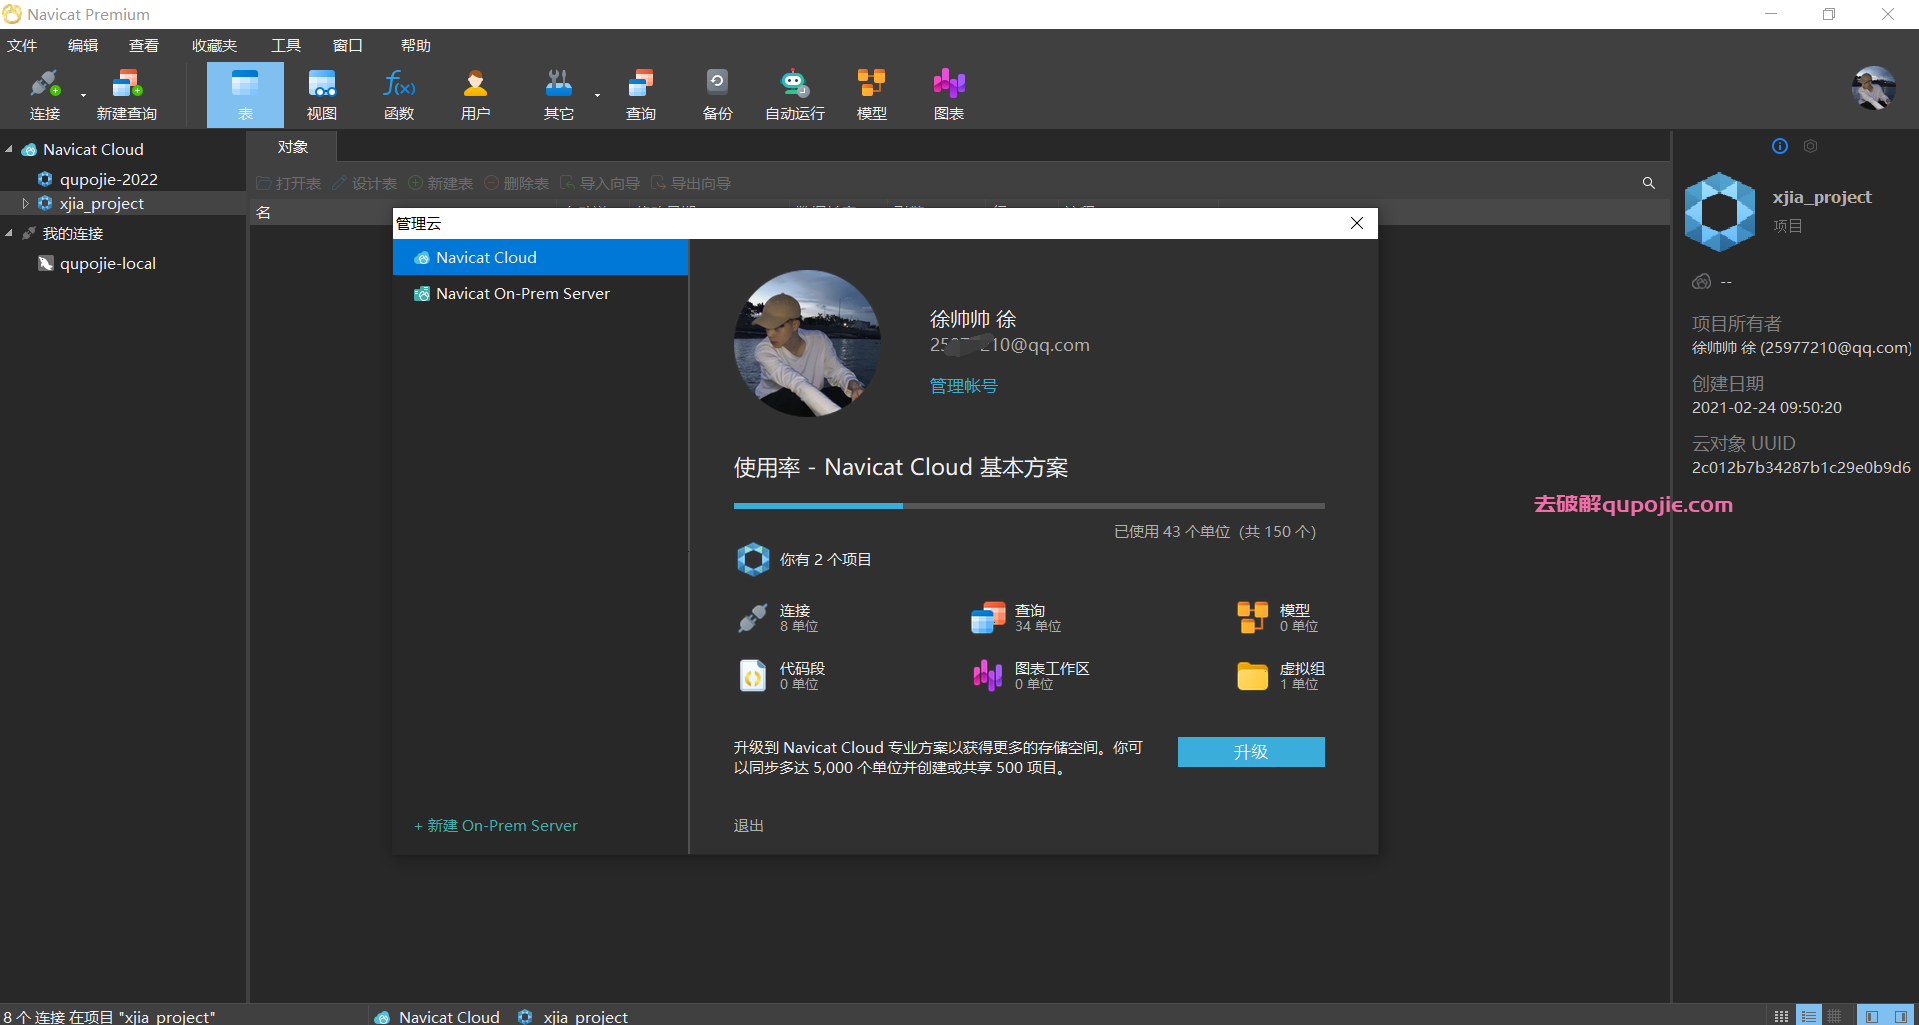Collapse the Navicat Cloud tree node
The image size is (1919, 1025).
9,149
